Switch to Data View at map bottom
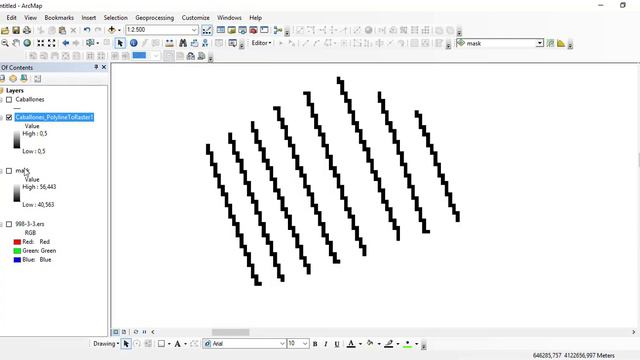 click(116, 332)
